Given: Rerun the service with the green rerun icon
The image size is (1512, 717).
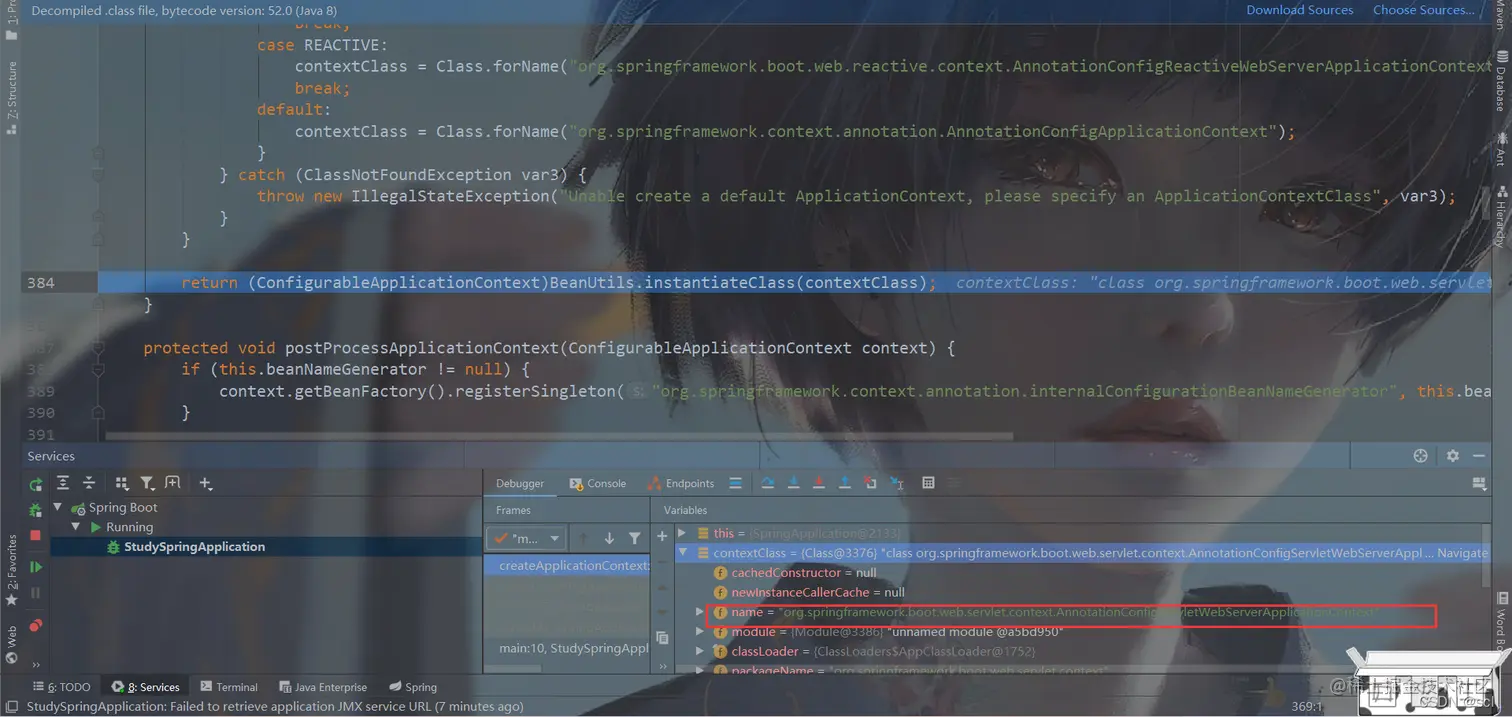Looking at the screenshot, I should pos(36,484).
